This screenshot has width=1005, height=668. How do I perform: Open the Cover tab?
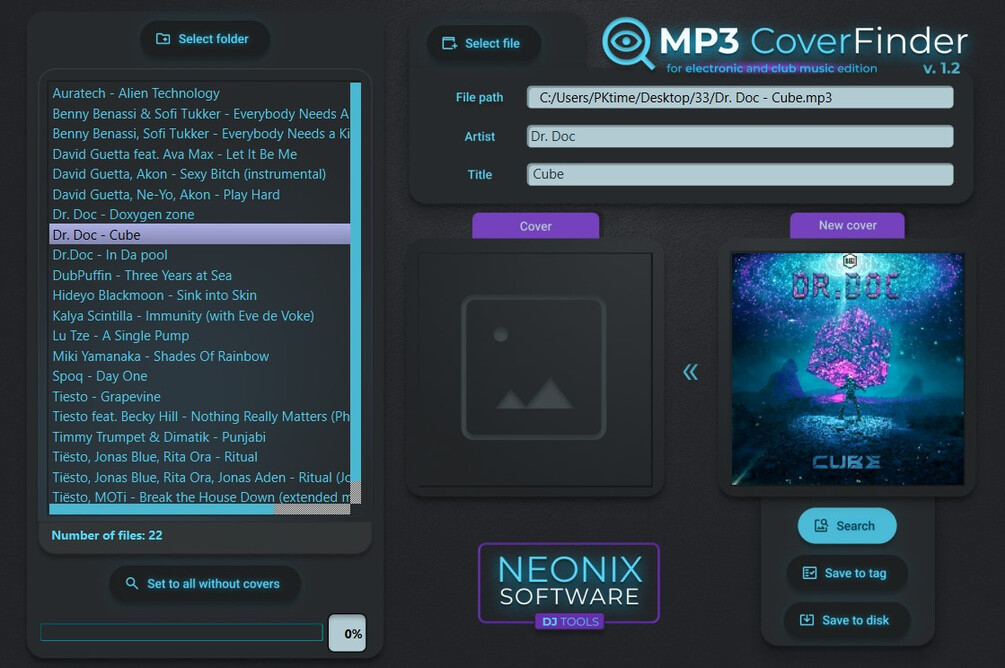coord(535,226)
